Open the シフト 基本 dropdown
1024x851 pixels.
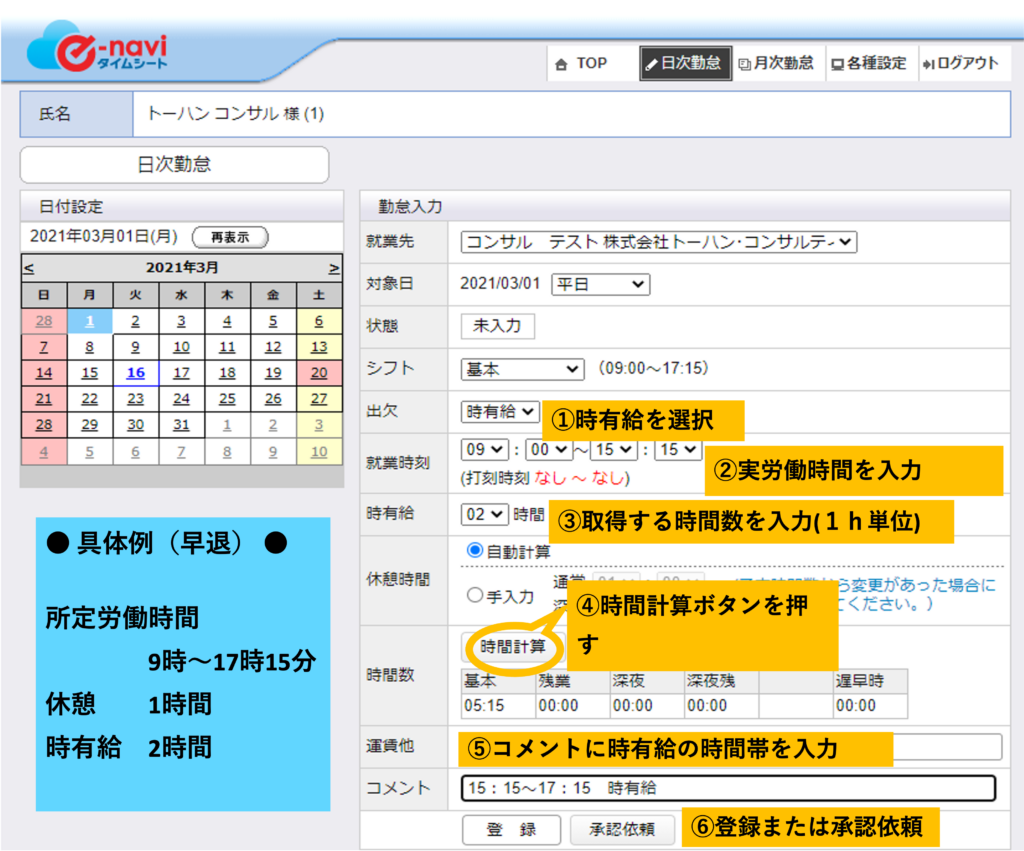coord(521,369)
